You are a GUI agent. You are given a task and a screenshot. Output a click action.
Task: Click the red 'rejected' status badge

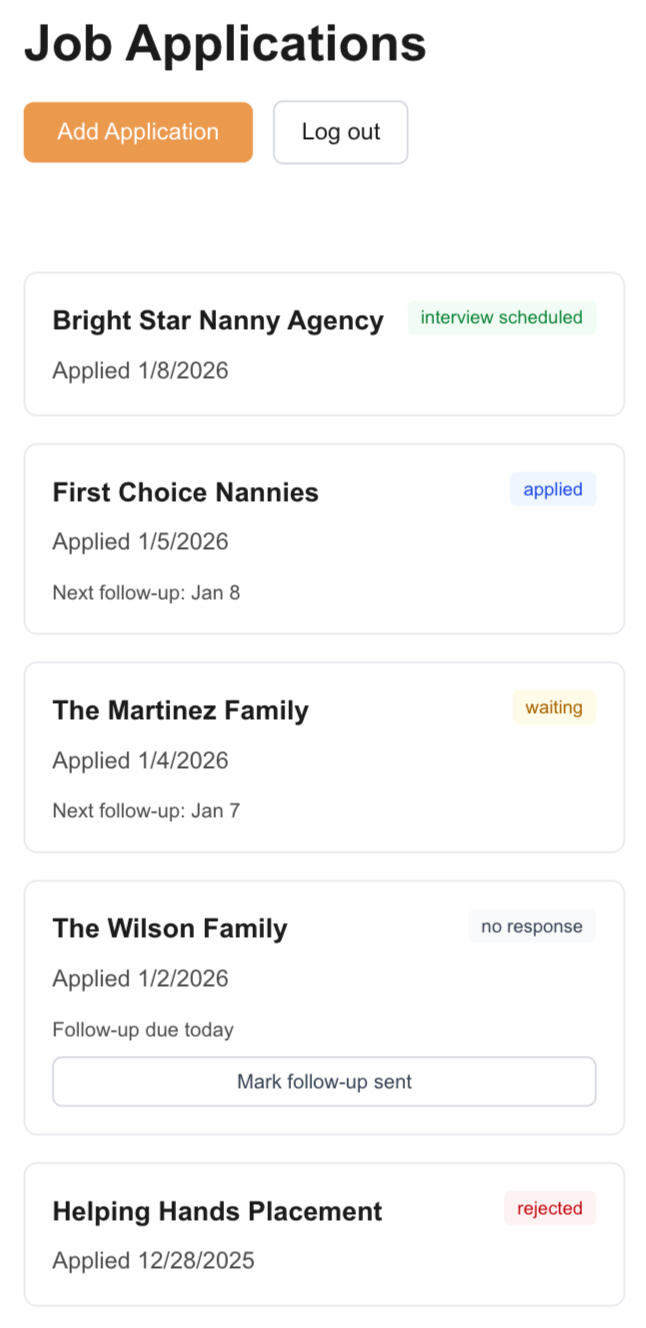[549, 1208]
